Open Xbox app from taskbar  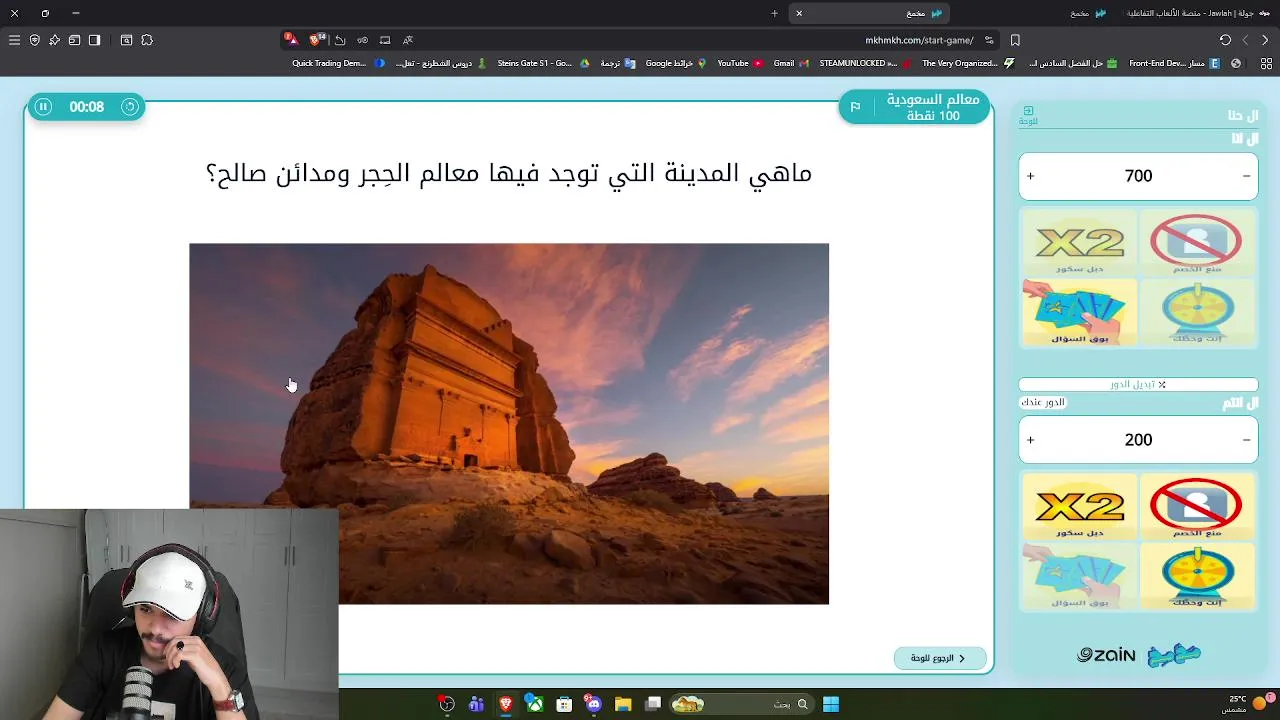pyautogui.click(x=535, y=704)
